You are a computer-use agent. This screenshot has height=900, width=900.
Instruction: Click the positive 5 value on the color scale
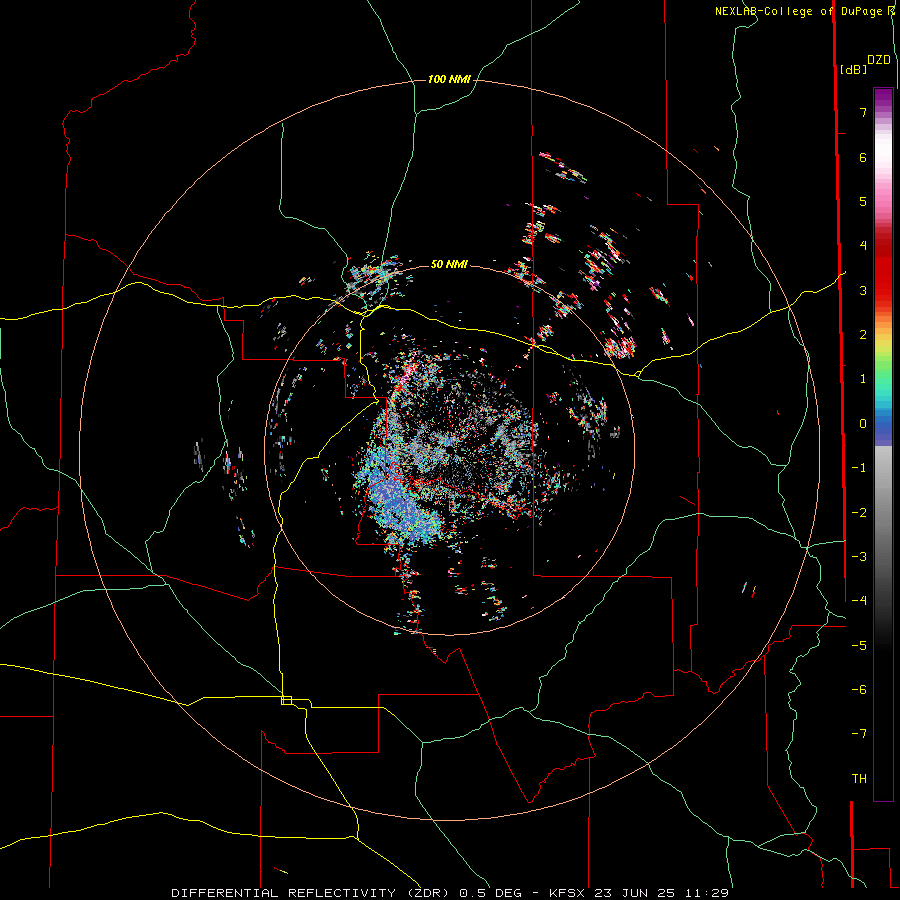coord(863,201)
